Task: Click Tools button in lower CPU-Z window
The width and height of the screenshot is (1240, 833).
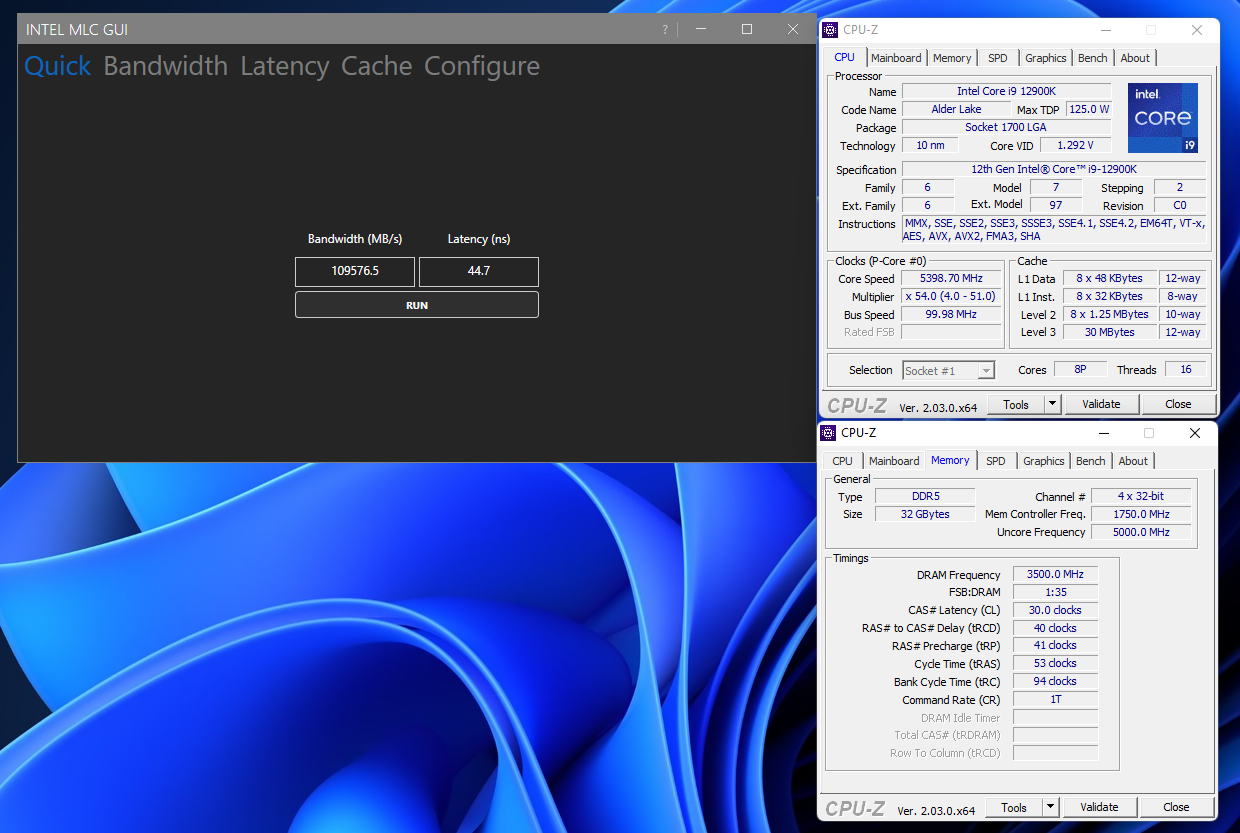Action: click(x=1014, y=807)
